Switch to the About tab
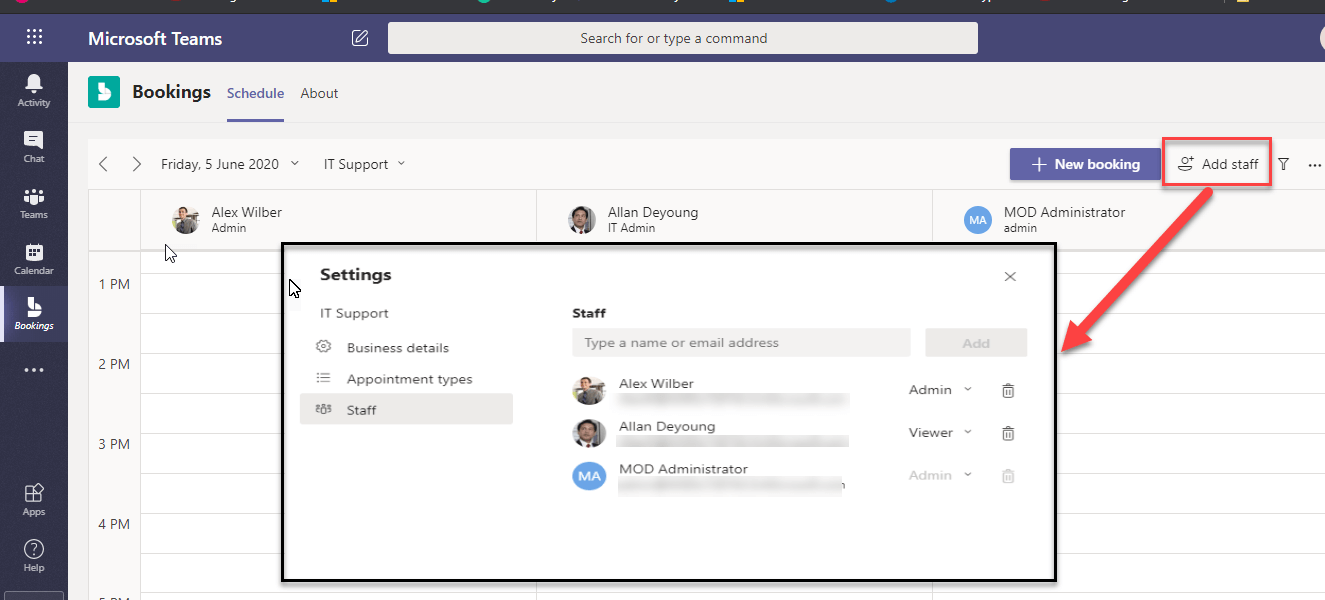The height and width of the screenshot is (600, 1325). point(319,93)
